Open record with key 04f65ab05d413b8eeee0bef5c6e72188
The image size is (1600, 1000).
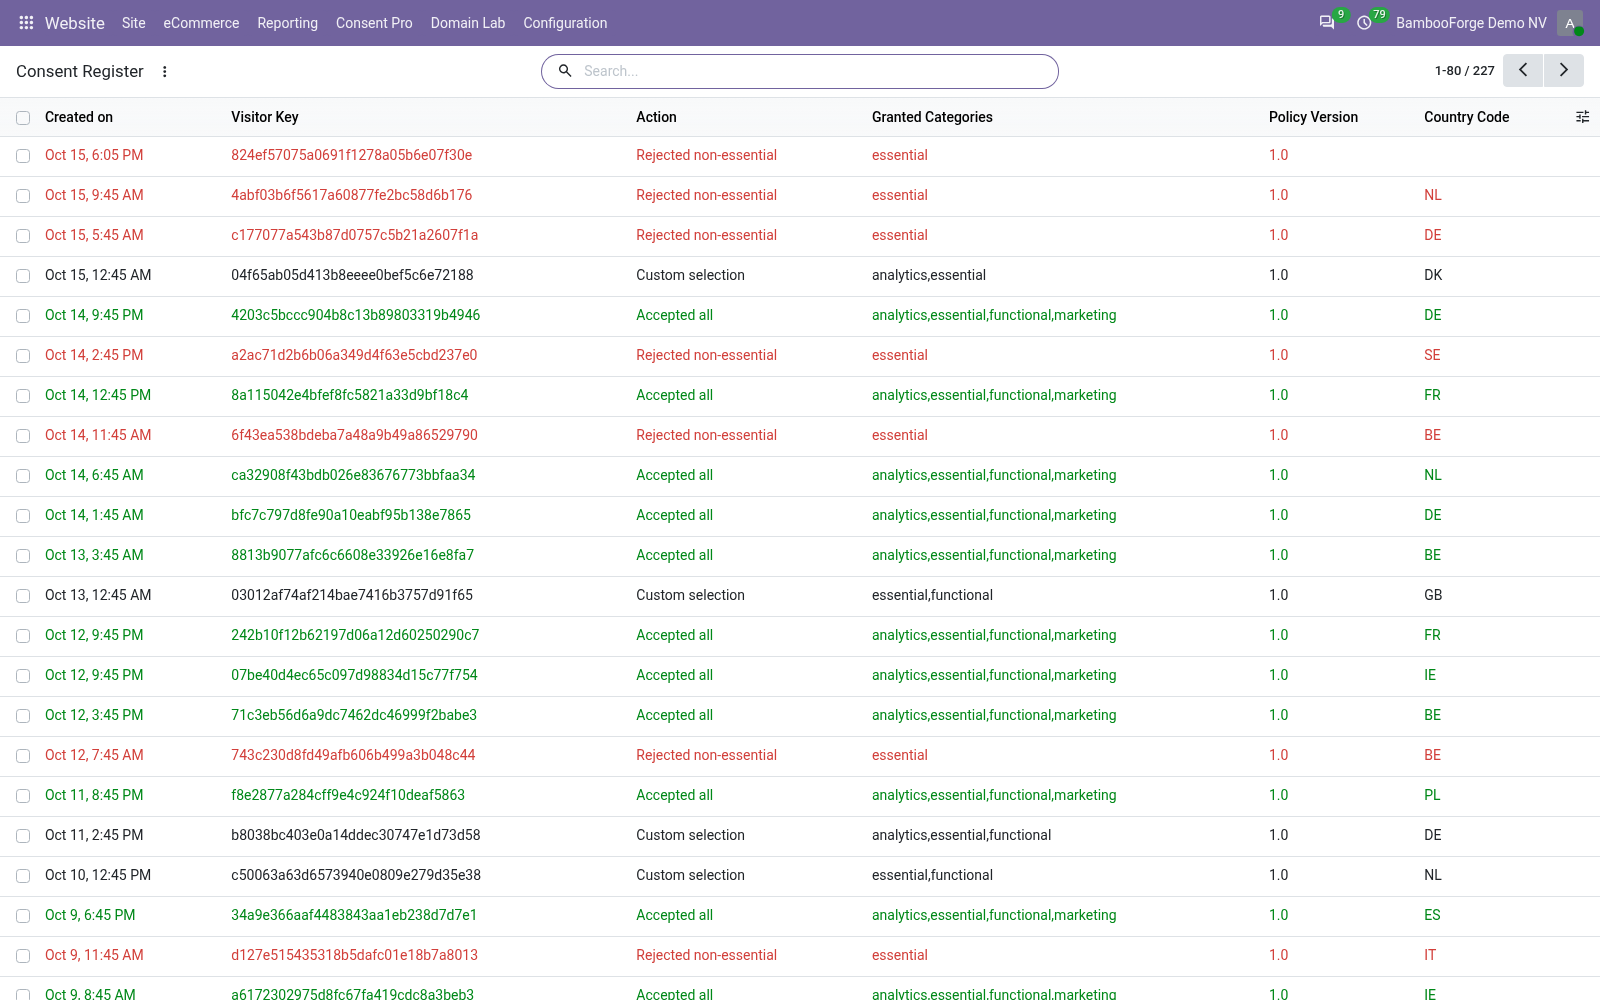pos(352,275)
